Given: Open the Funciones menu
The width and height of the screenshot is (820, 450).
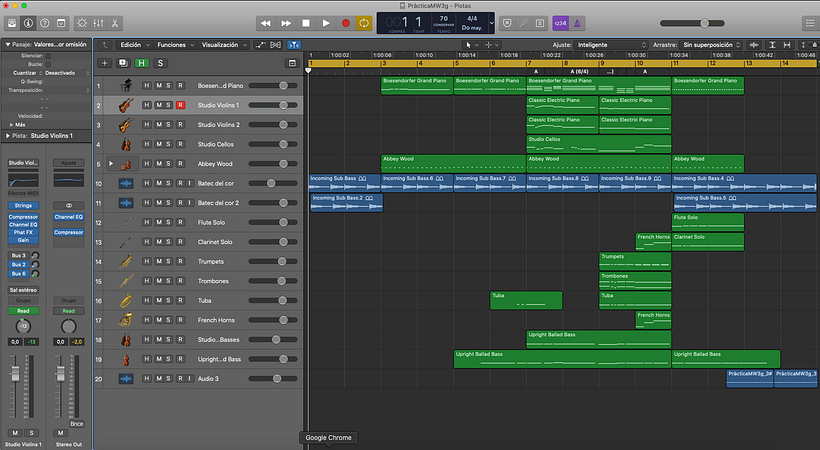Looking at the screenshot, I should 173,45.
